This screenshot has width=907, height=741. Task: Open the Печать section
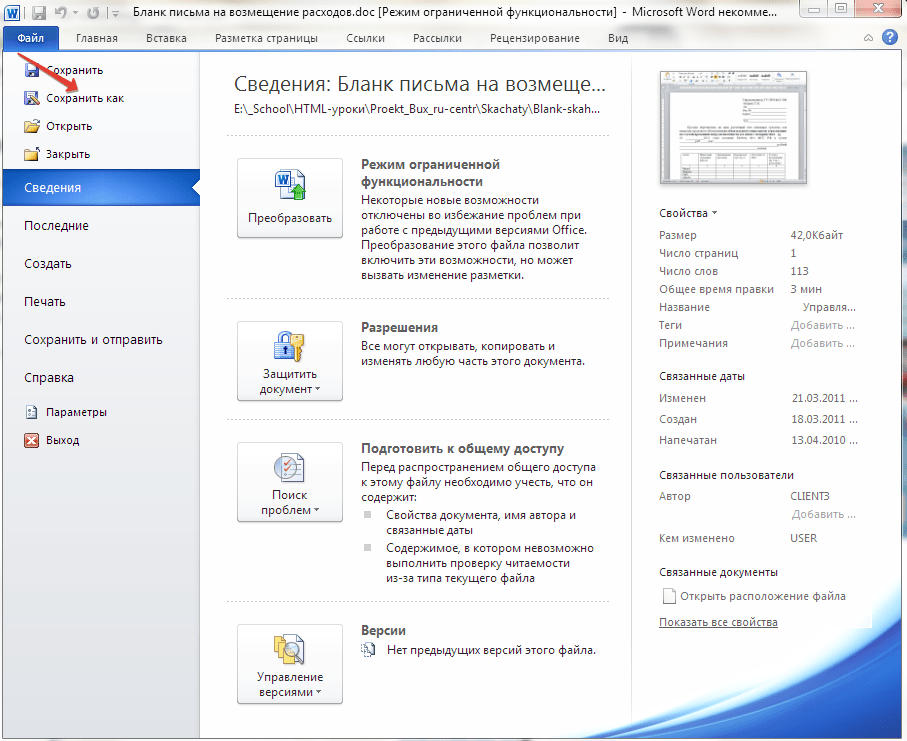pos(45,301)
